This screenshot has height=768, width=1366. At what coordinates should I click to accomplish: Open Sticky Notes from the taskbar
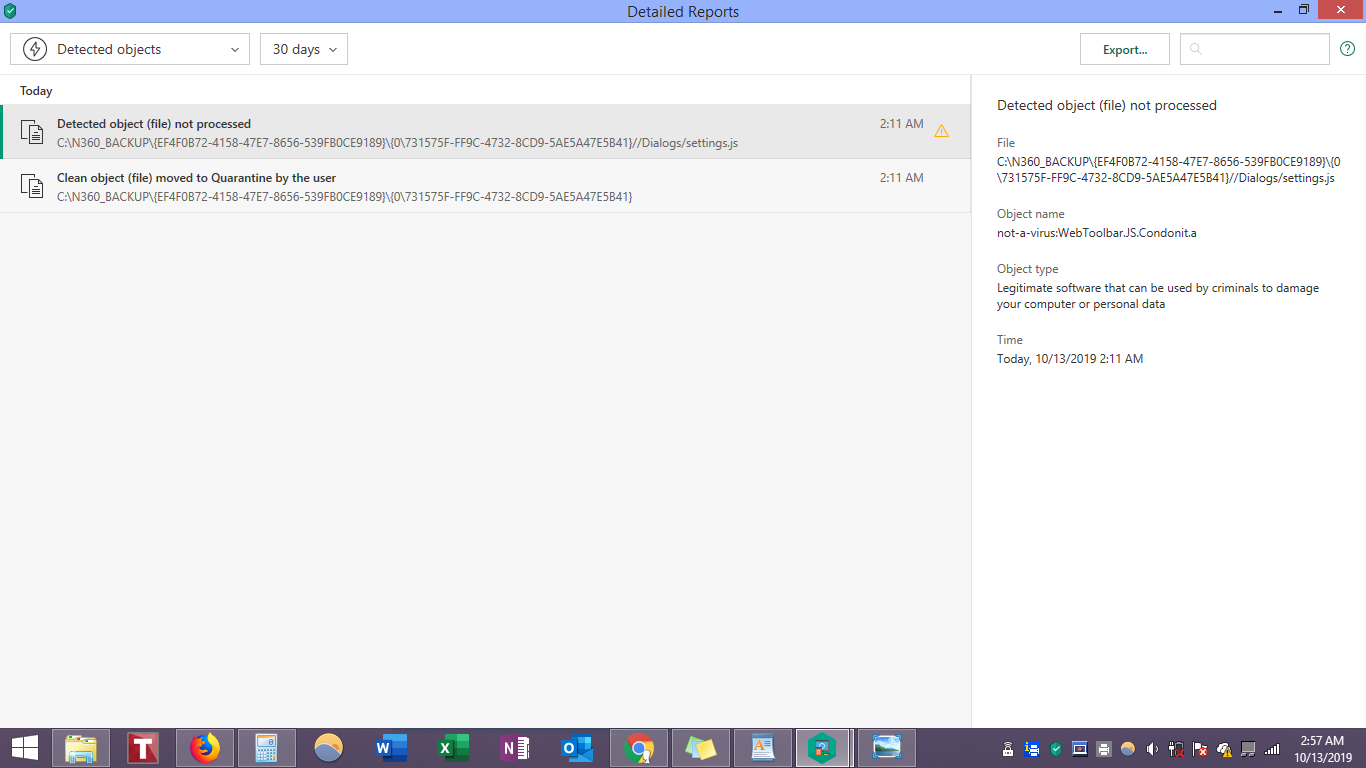701,748
